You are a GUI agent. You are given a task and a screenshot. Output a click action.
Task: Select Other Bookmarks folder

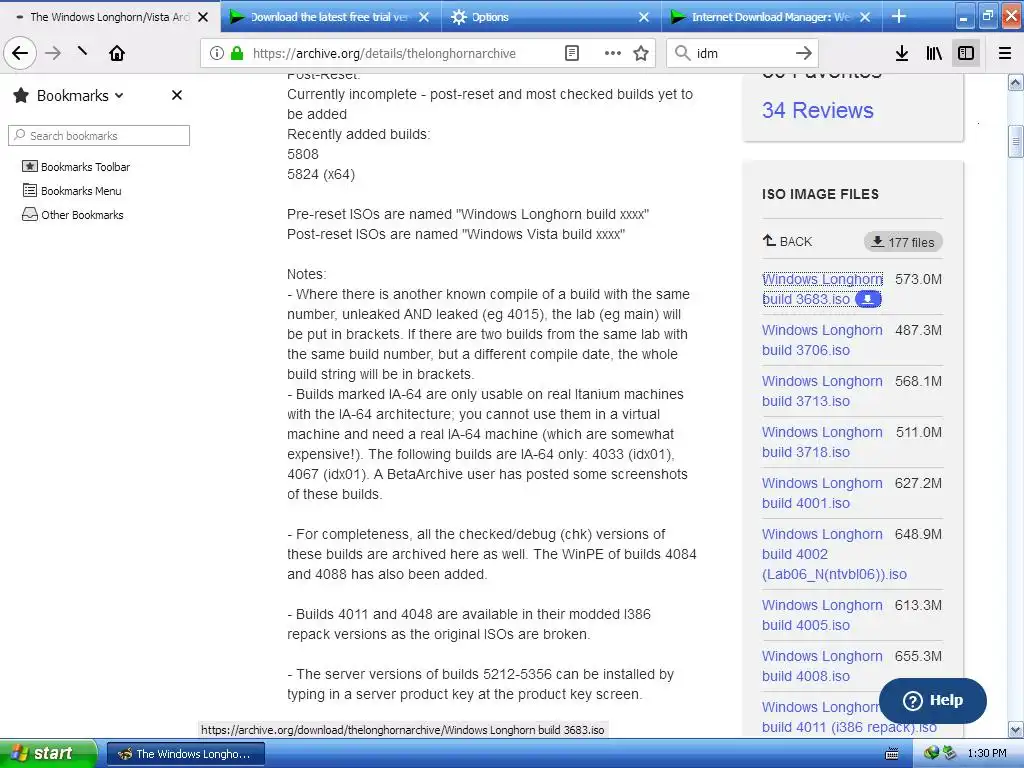pos(72,215)
